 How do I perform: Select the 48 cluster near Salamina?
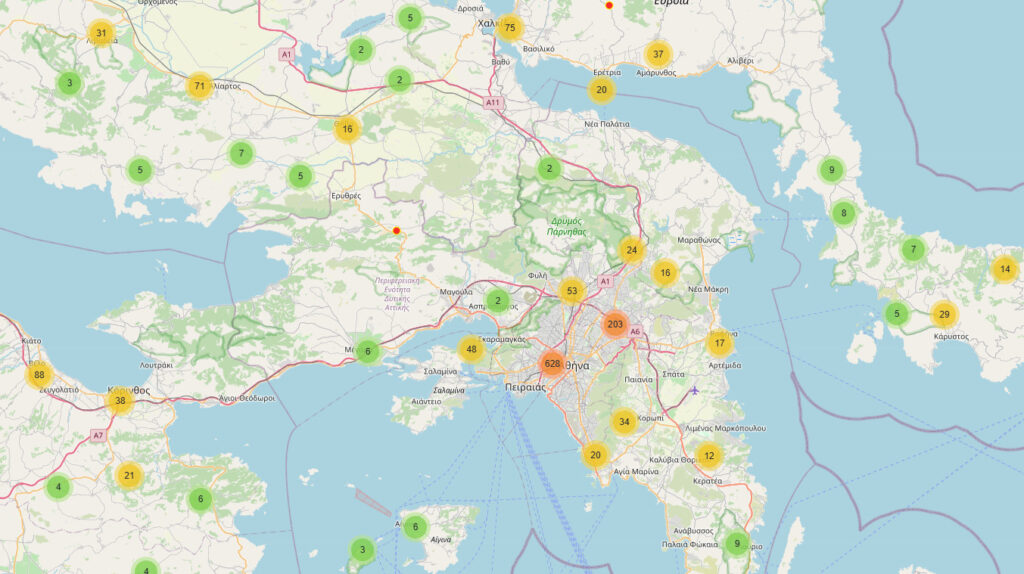tap(471, 349)
